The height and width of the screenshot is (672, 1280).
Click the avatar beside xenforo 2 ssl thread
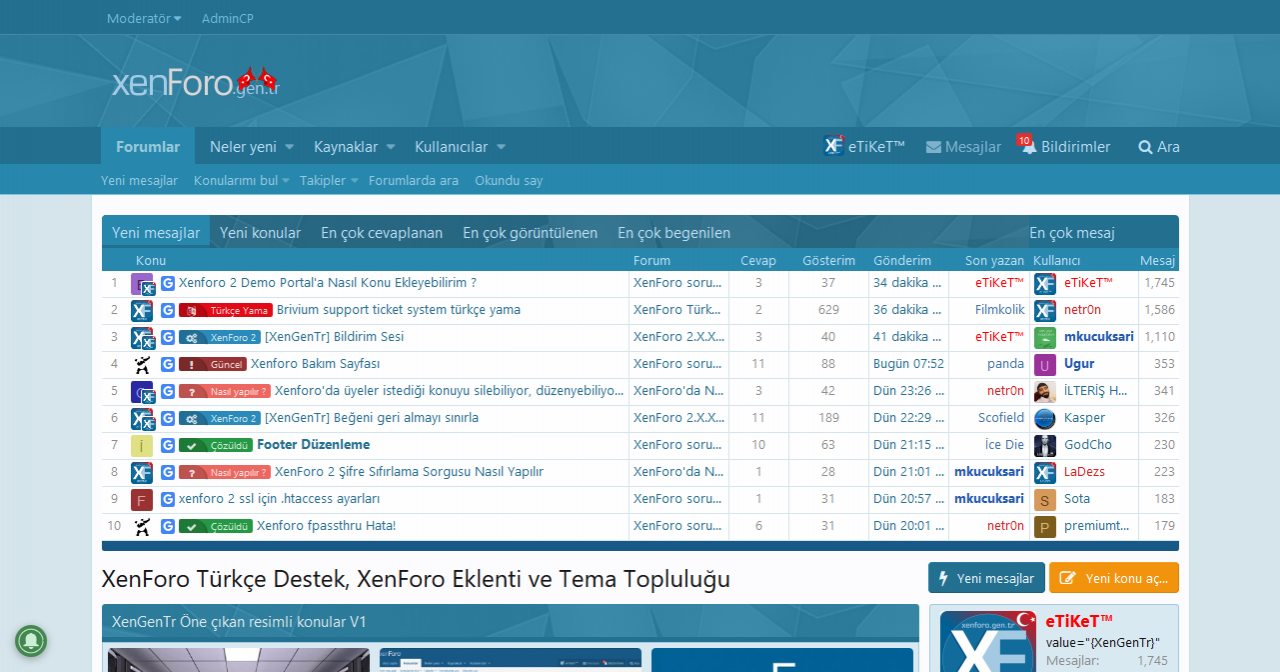point(142,499)
